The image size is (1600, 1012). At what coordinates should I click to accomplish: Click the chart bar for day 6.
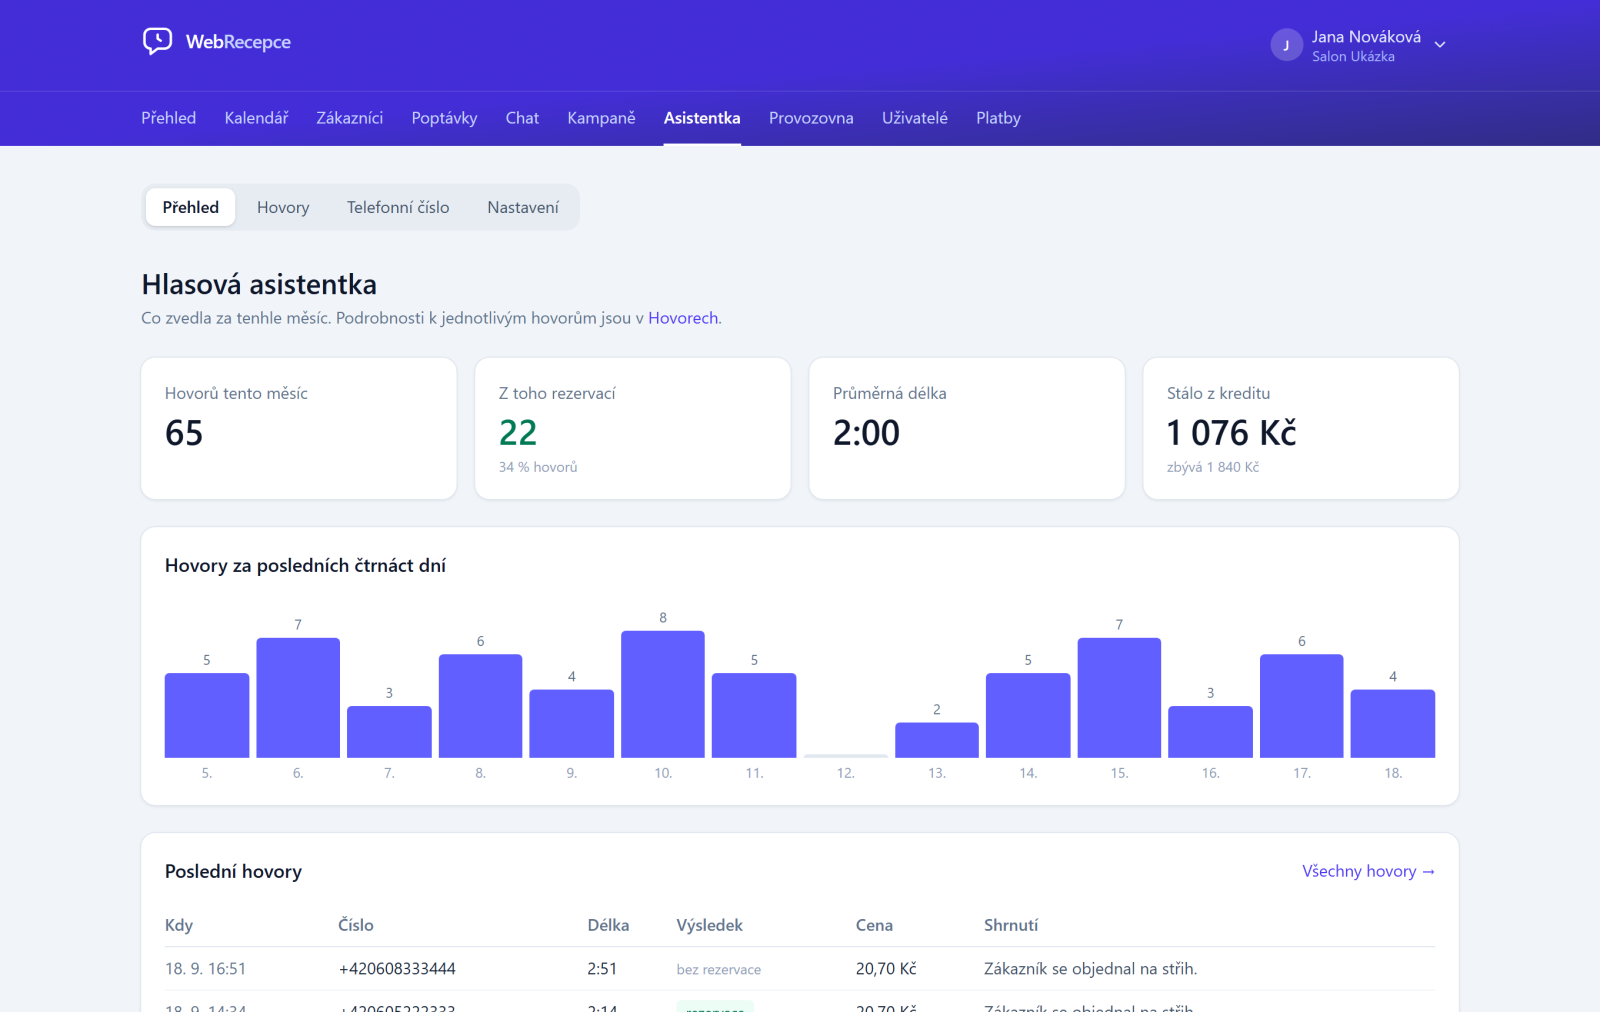298,697
